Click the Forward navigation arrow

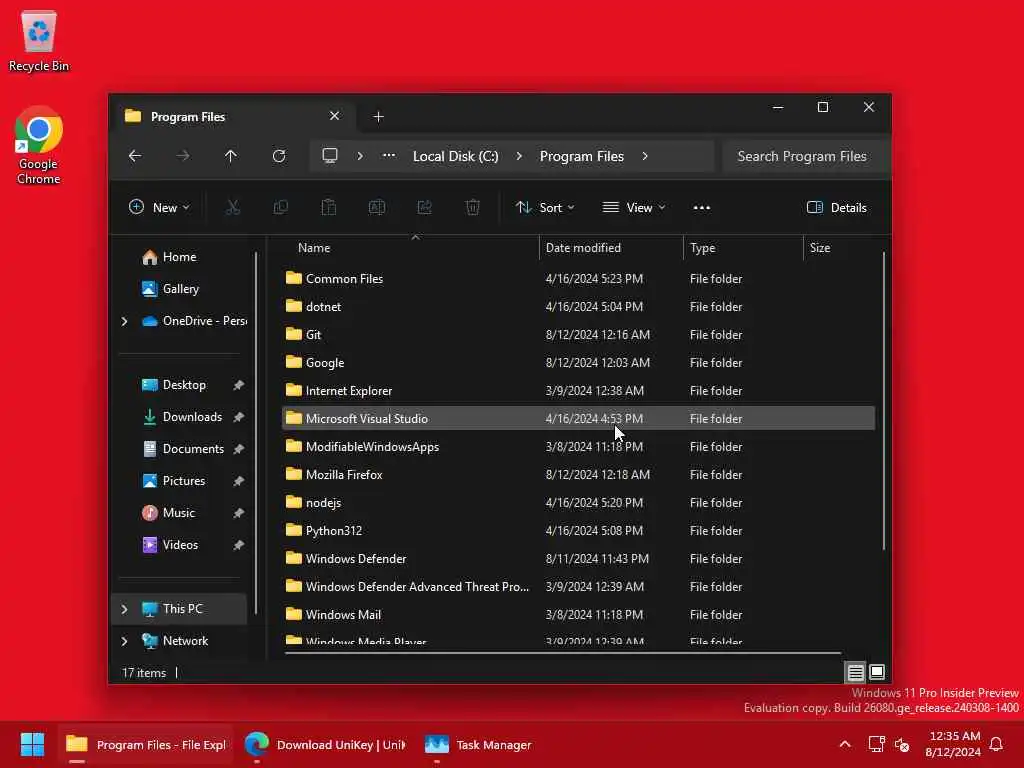point(183,156)
